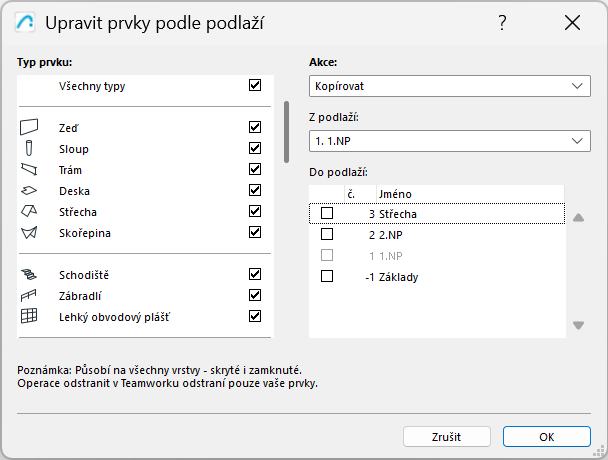Expand the Z podlaží story dropdown

(448, 141)
